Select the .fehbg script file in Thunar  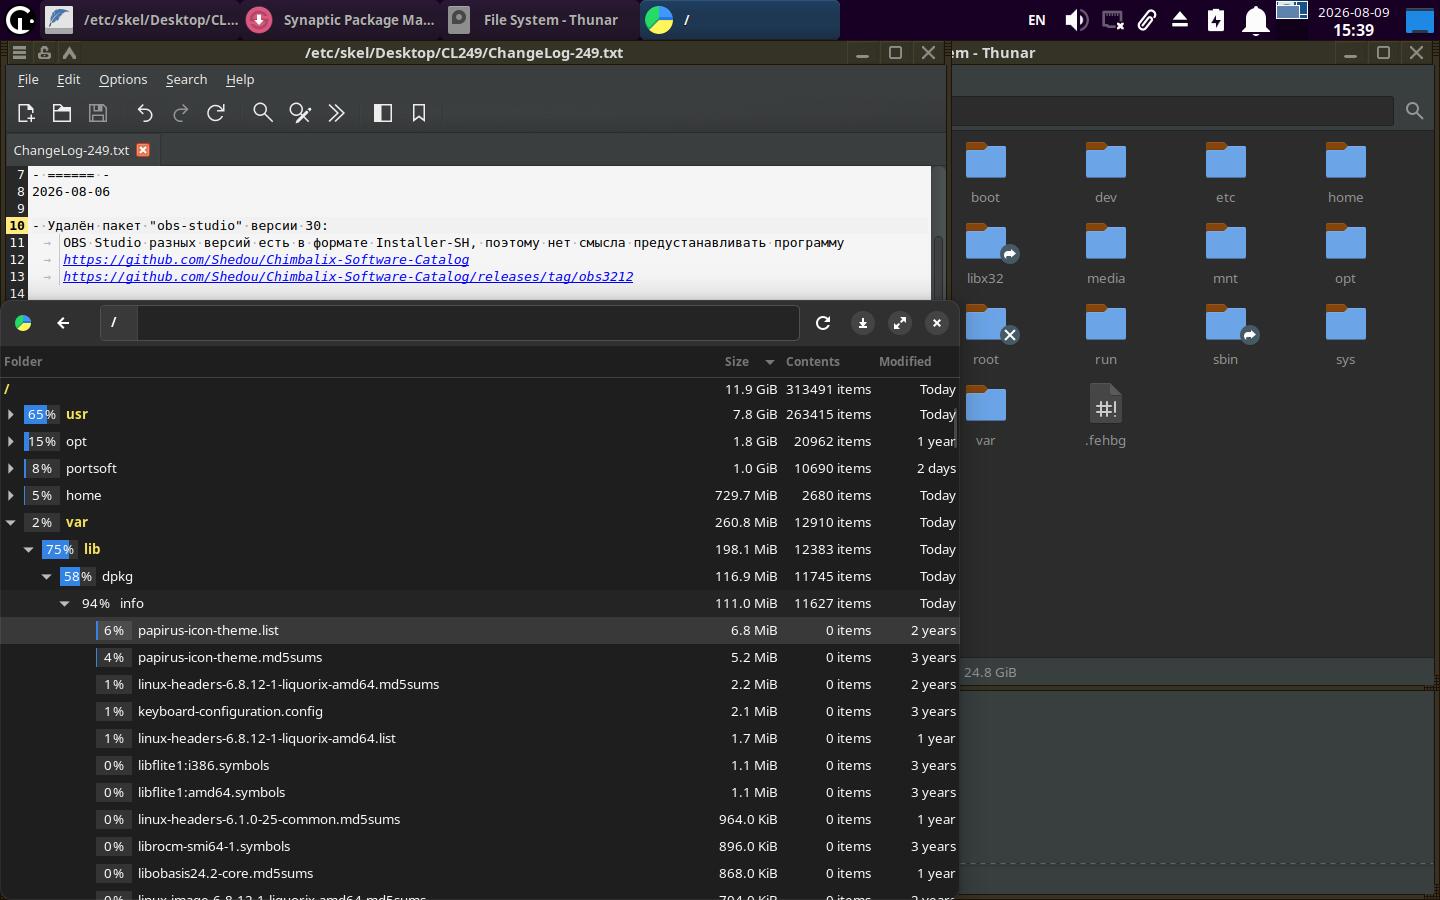1106,416
